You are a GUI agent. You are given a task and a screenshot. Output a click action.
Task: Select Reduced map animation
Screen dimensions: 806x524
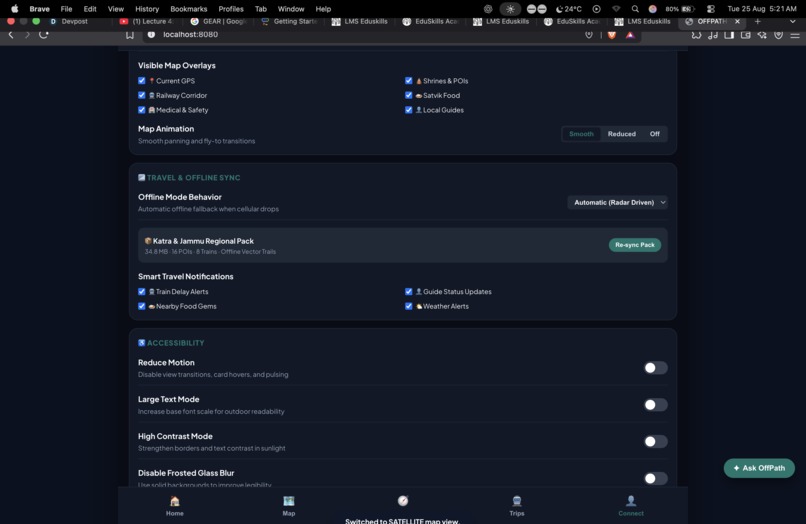coord(621,134)
